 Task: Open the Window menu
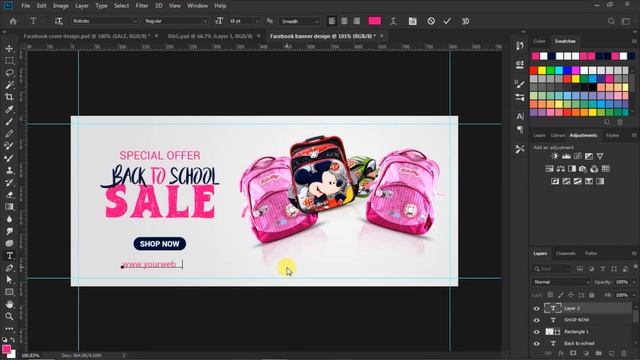(x=198, y=6)
